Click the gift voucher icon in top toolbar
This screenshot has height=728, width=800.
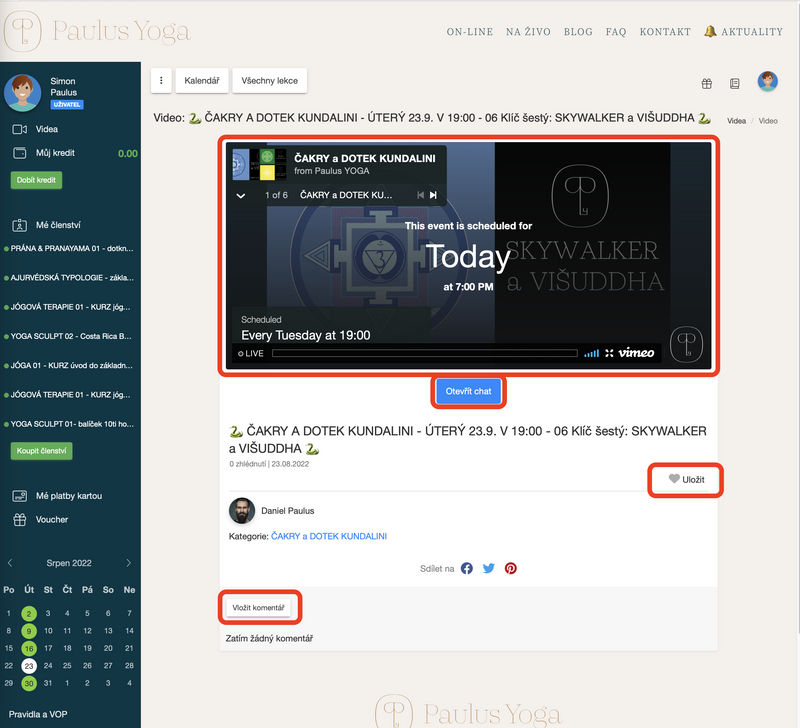(x=707, y=84)
